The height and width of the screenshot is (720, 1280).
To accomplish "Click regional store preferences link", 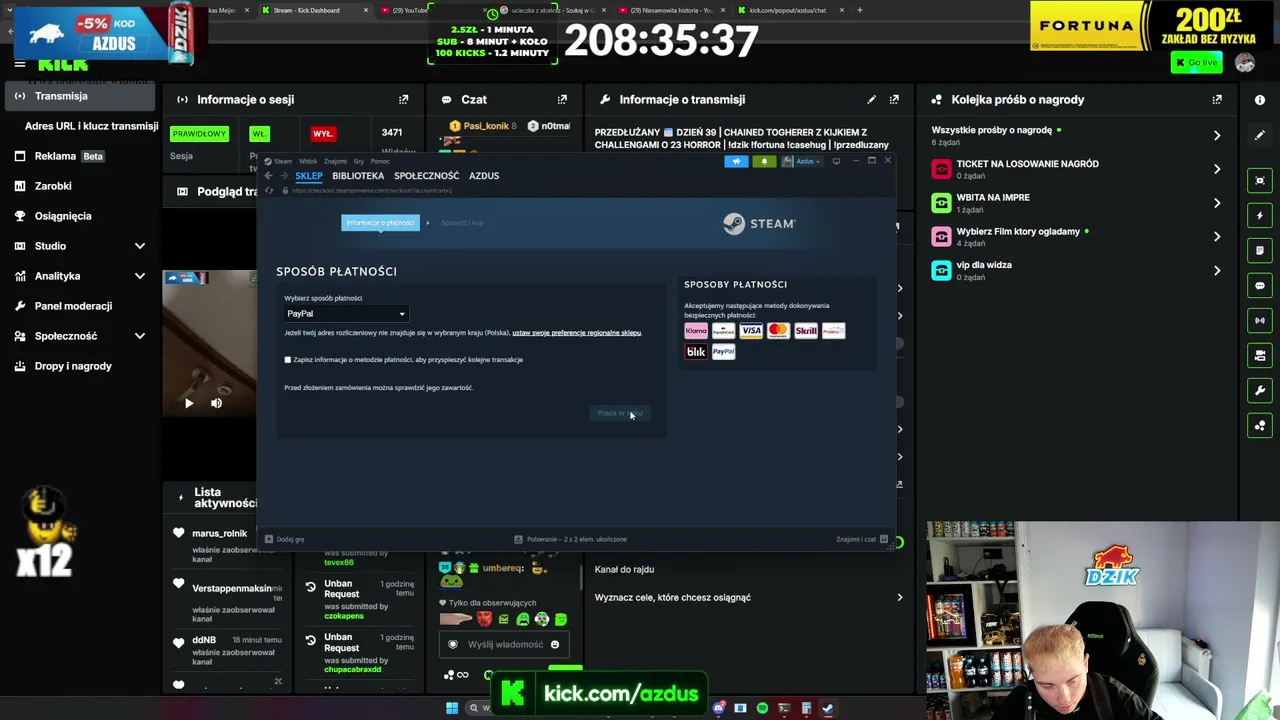I will click(x=577, y=333).
